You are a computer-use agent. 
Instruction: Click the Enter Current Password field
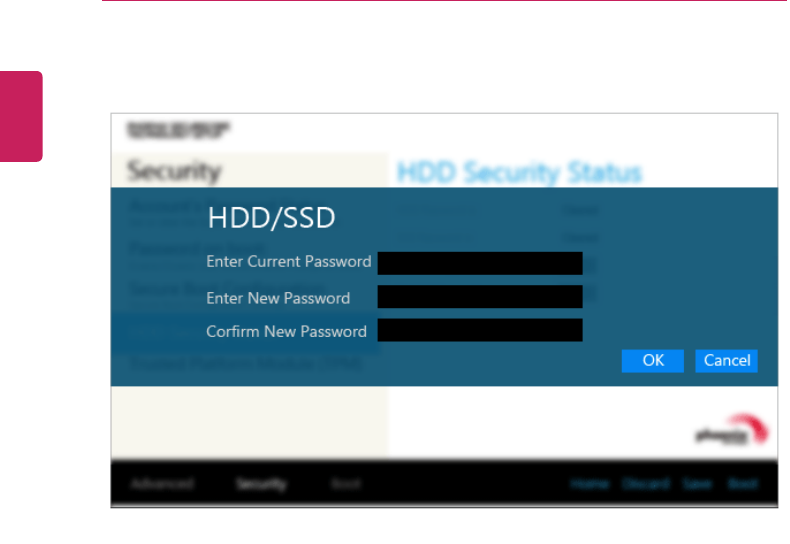tap(480, 263)
